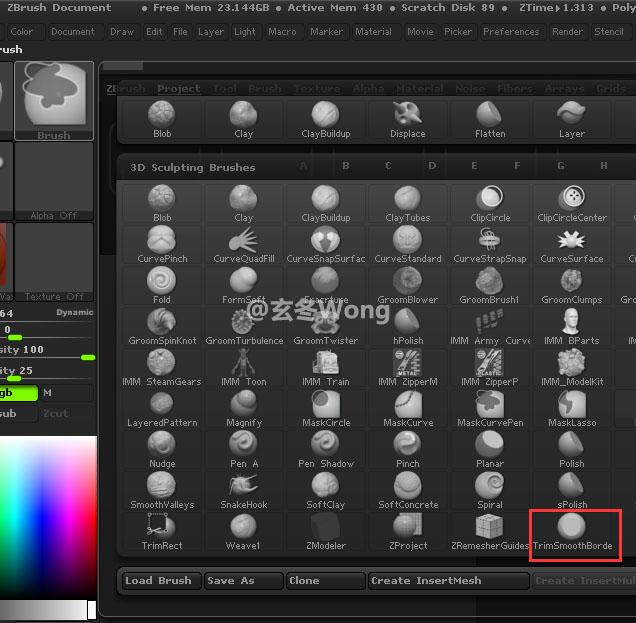Select the ClayTubes brush
Viewport: 636px width, 623px height.
coord(408,204)
